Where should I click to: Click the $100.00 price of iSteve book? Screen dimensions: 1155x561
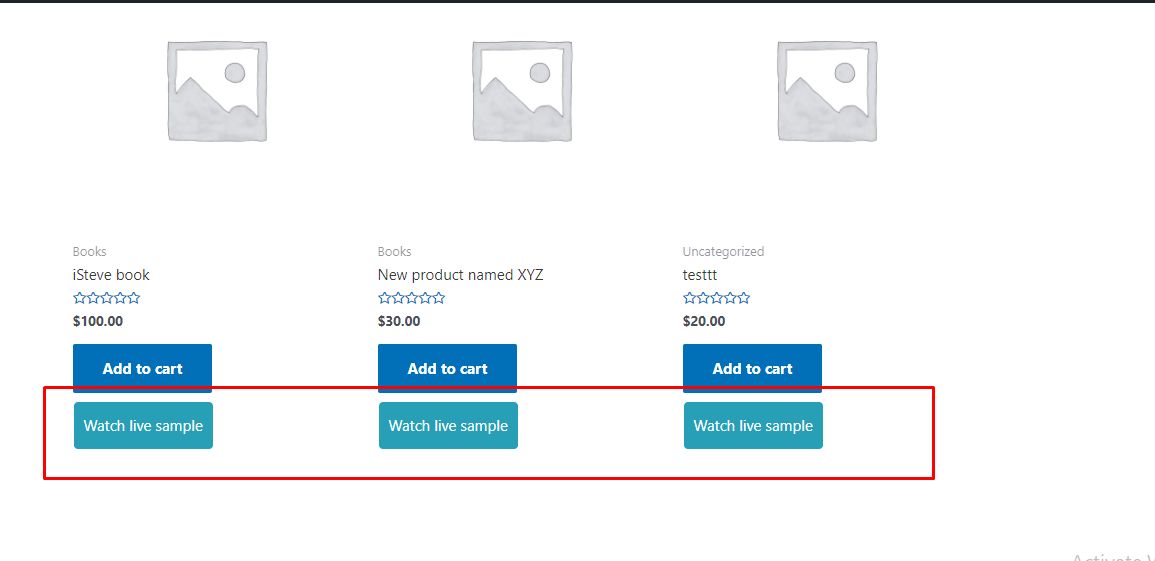pyautogui.click(x=98, y=321)
